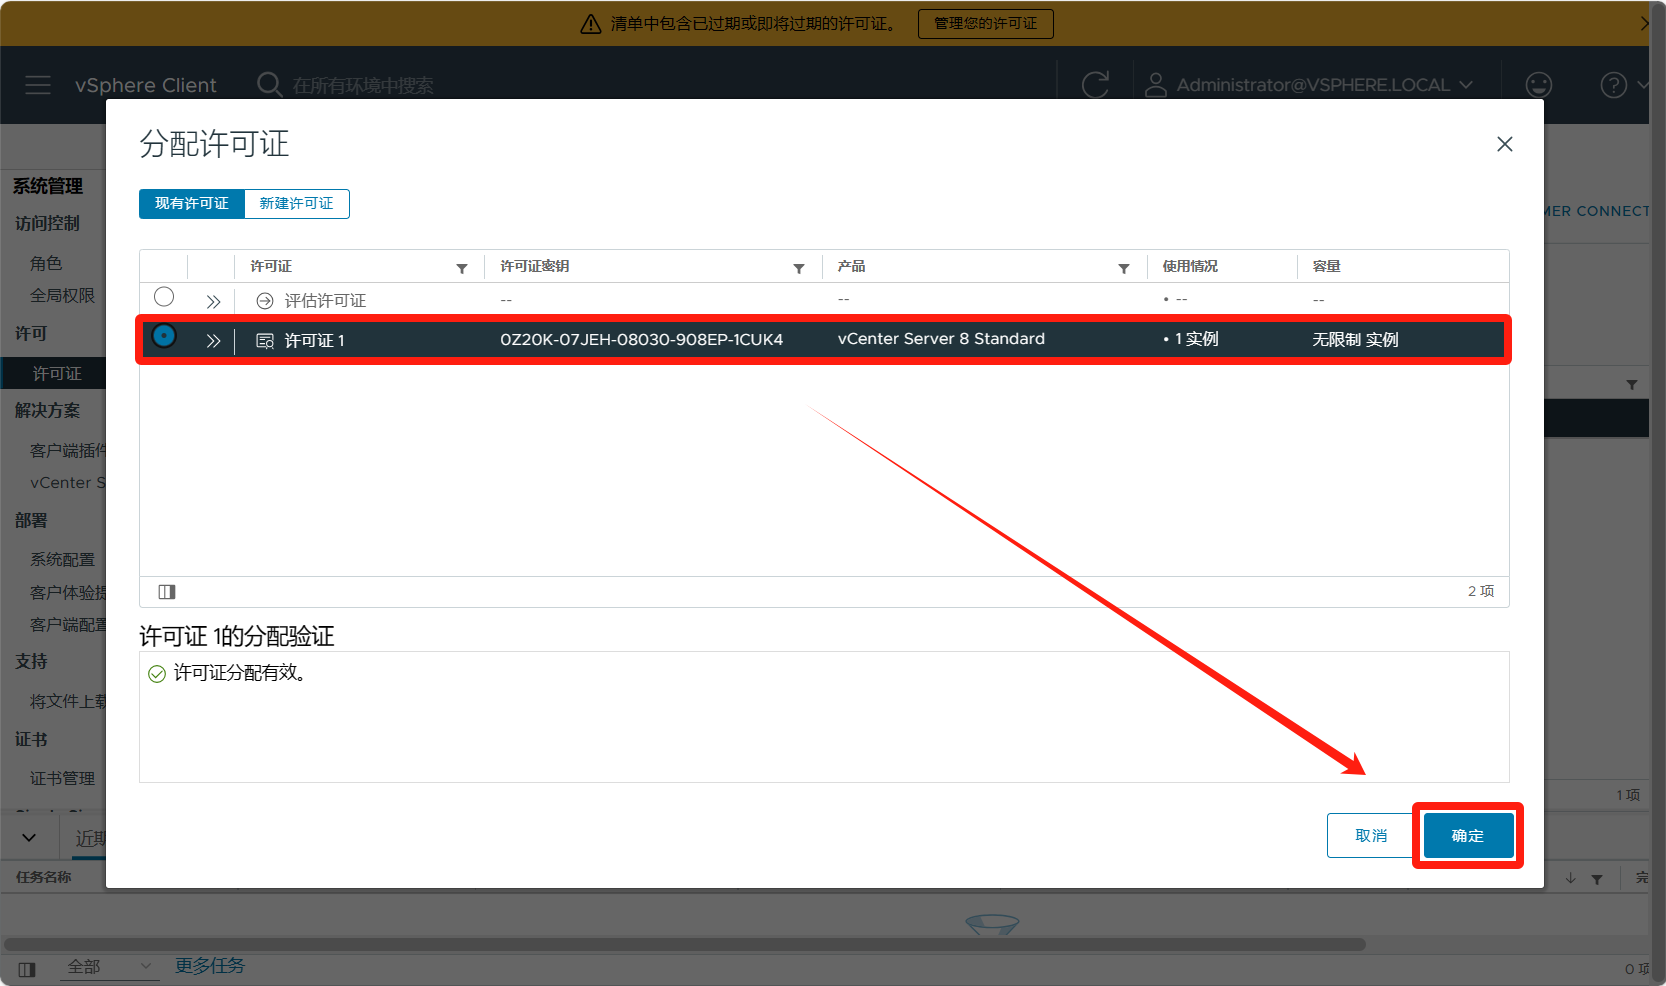
Task: Open the column chooser icon below table
Action: [167, 592]
